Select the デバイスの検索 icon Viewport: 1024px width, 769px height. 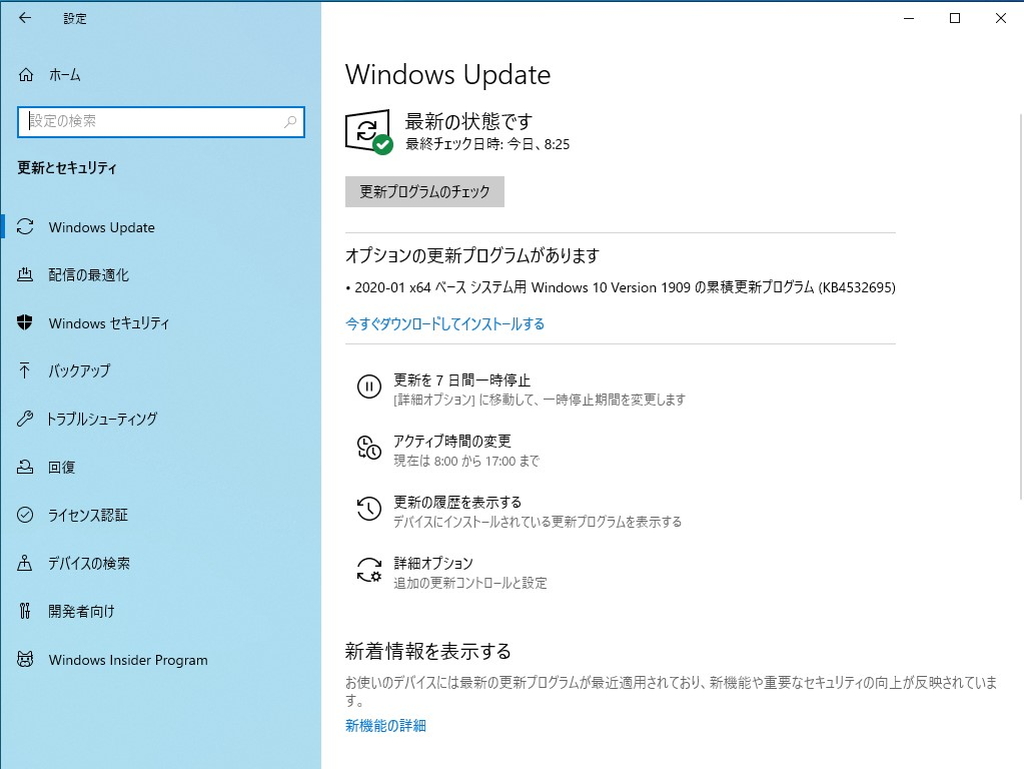point(24,563)
